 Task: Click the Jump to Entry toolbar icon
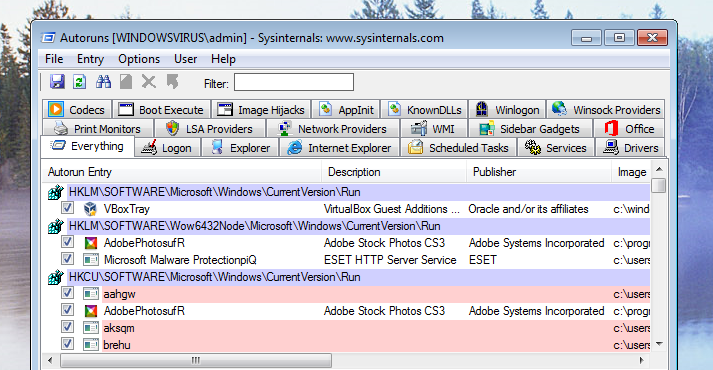point(172,82)
